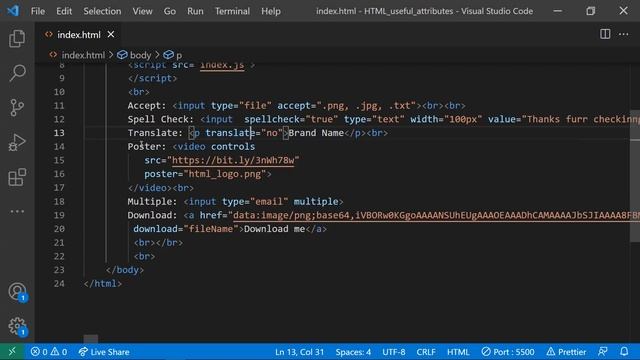Click line number 19 in gutter

59,215
